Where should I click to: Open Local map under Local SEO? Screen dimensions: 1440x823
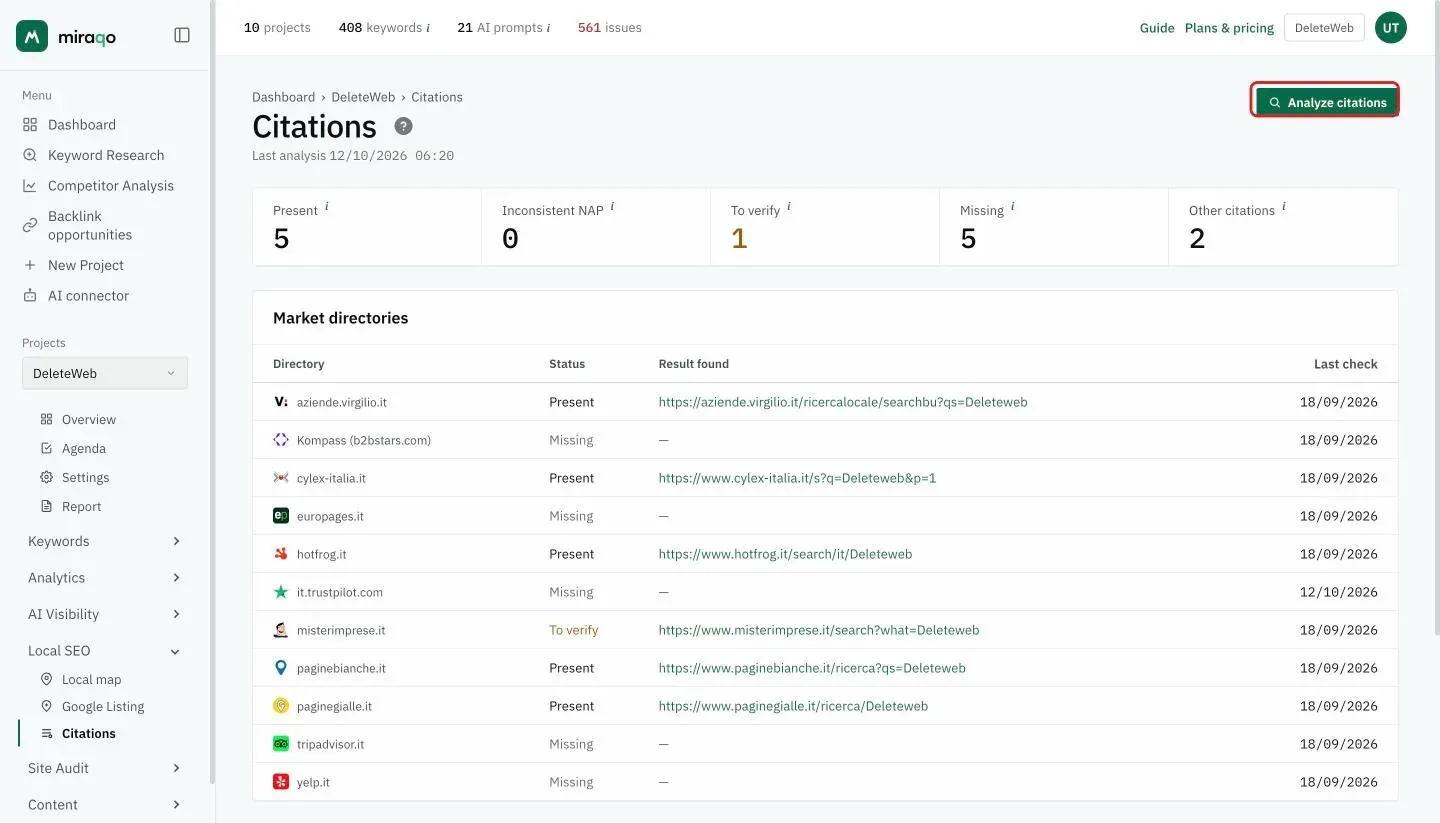point(81,679)
